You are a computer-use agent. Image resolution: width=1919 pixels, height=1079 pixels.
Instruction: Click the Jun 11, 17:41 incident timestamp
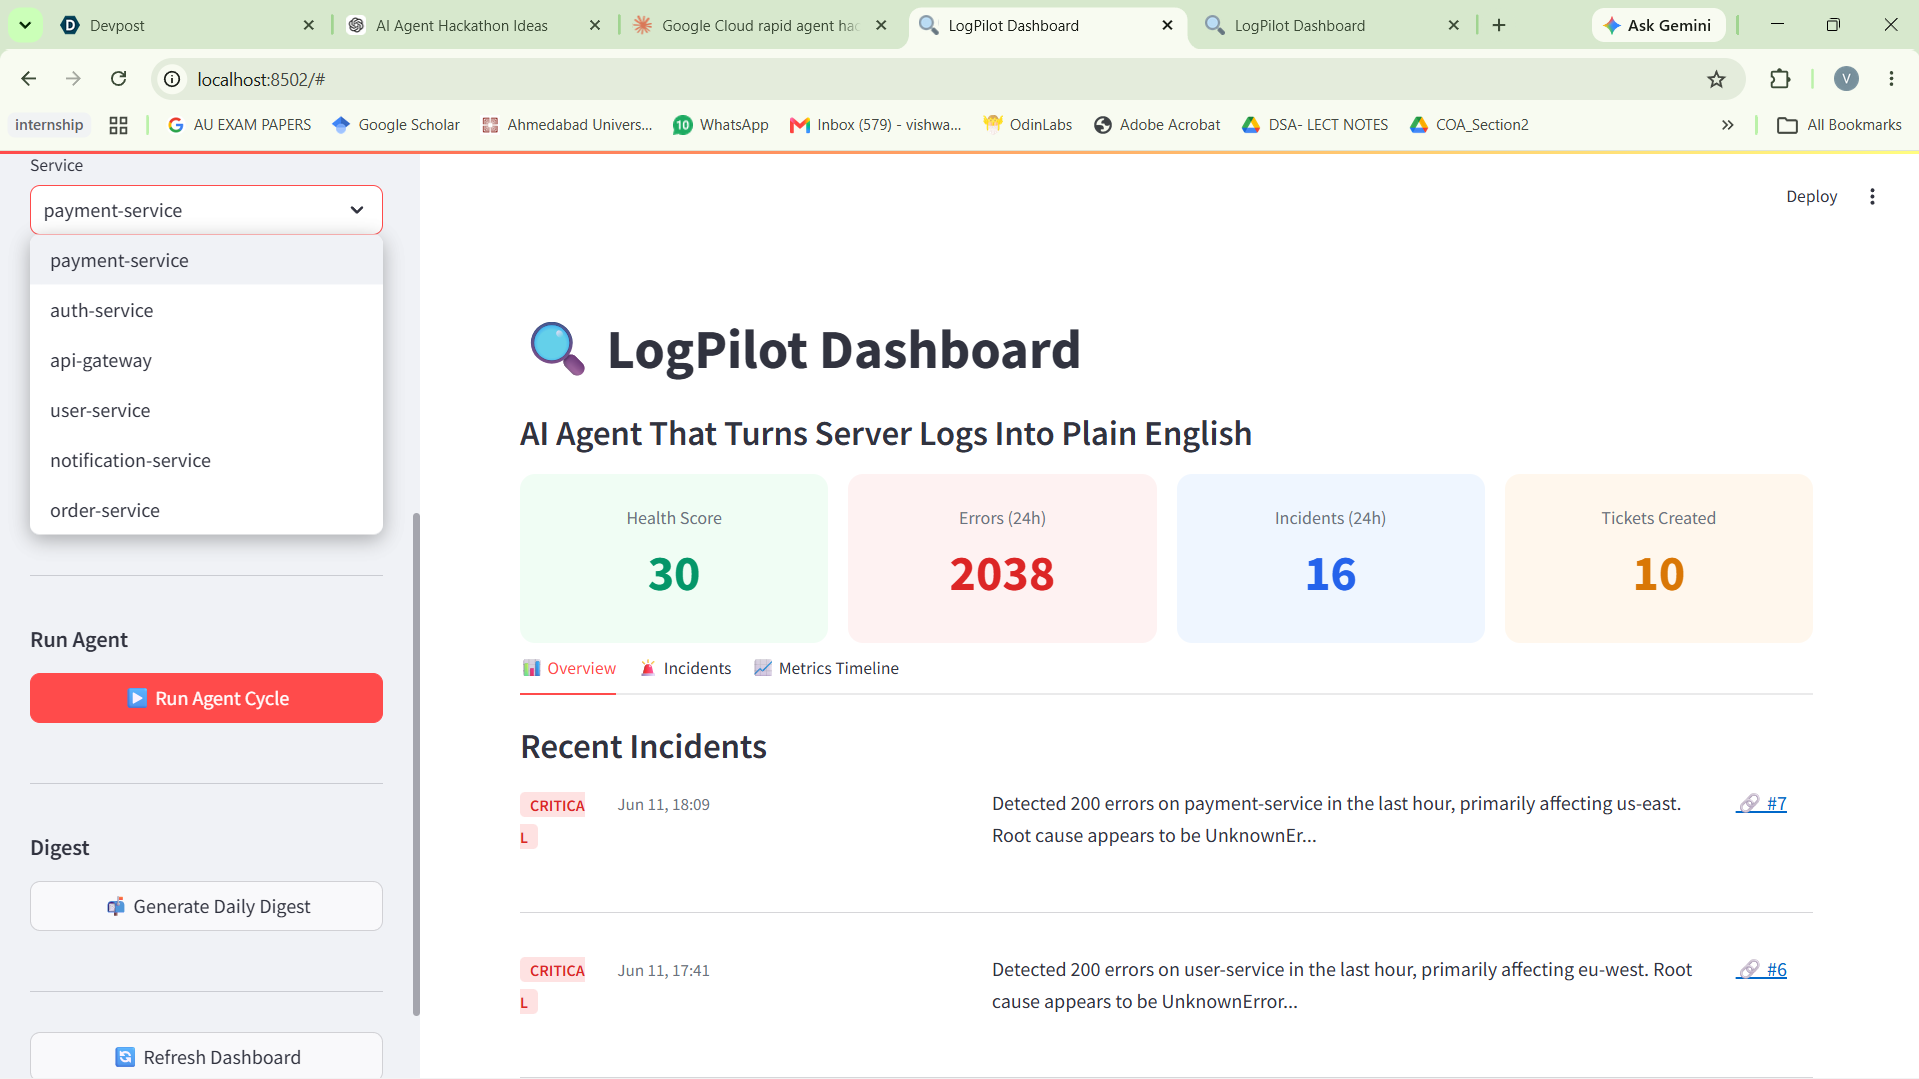[663, 970]
